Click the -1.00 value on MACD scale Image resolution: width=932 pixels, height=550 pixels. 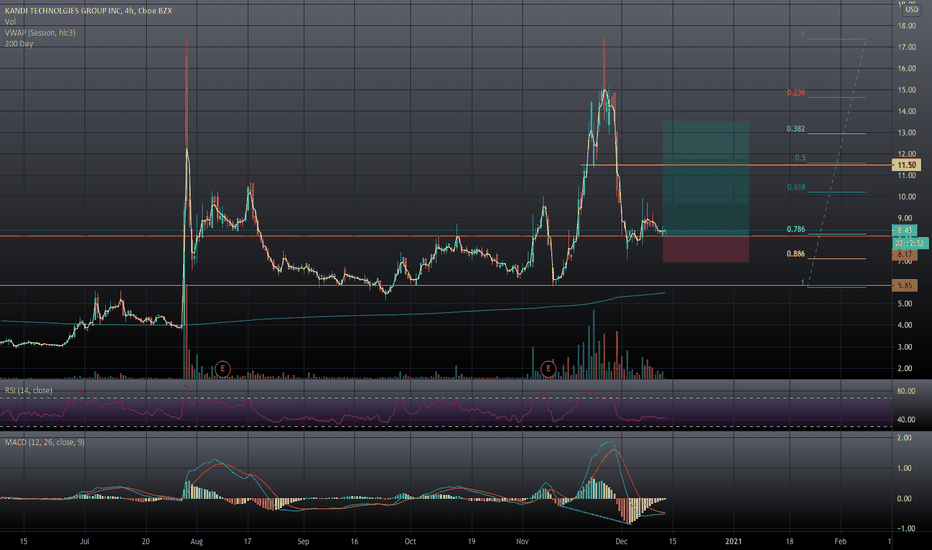(x=905, y=529)
